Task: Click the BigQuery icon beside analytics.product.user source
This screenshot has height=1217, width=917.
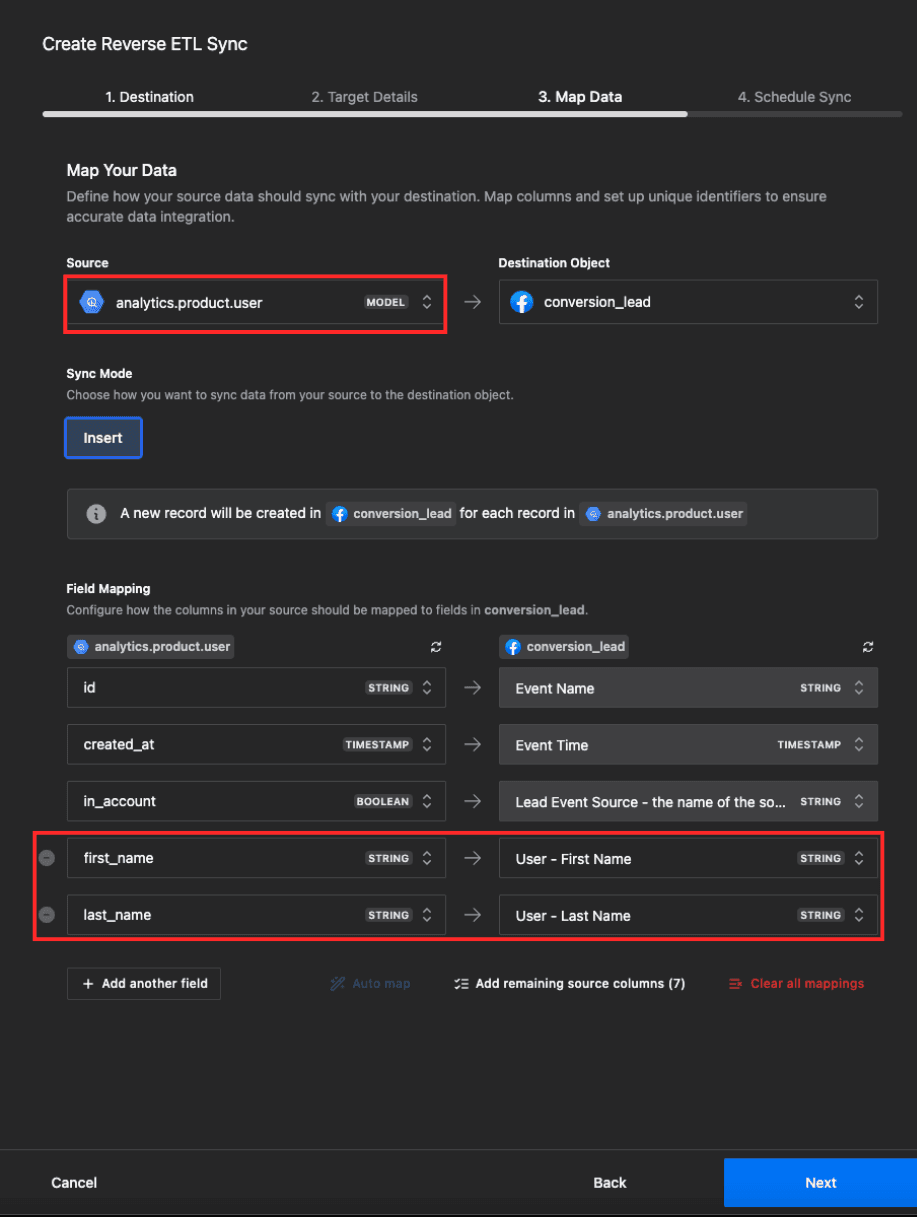Action: (x=91, y=301)
